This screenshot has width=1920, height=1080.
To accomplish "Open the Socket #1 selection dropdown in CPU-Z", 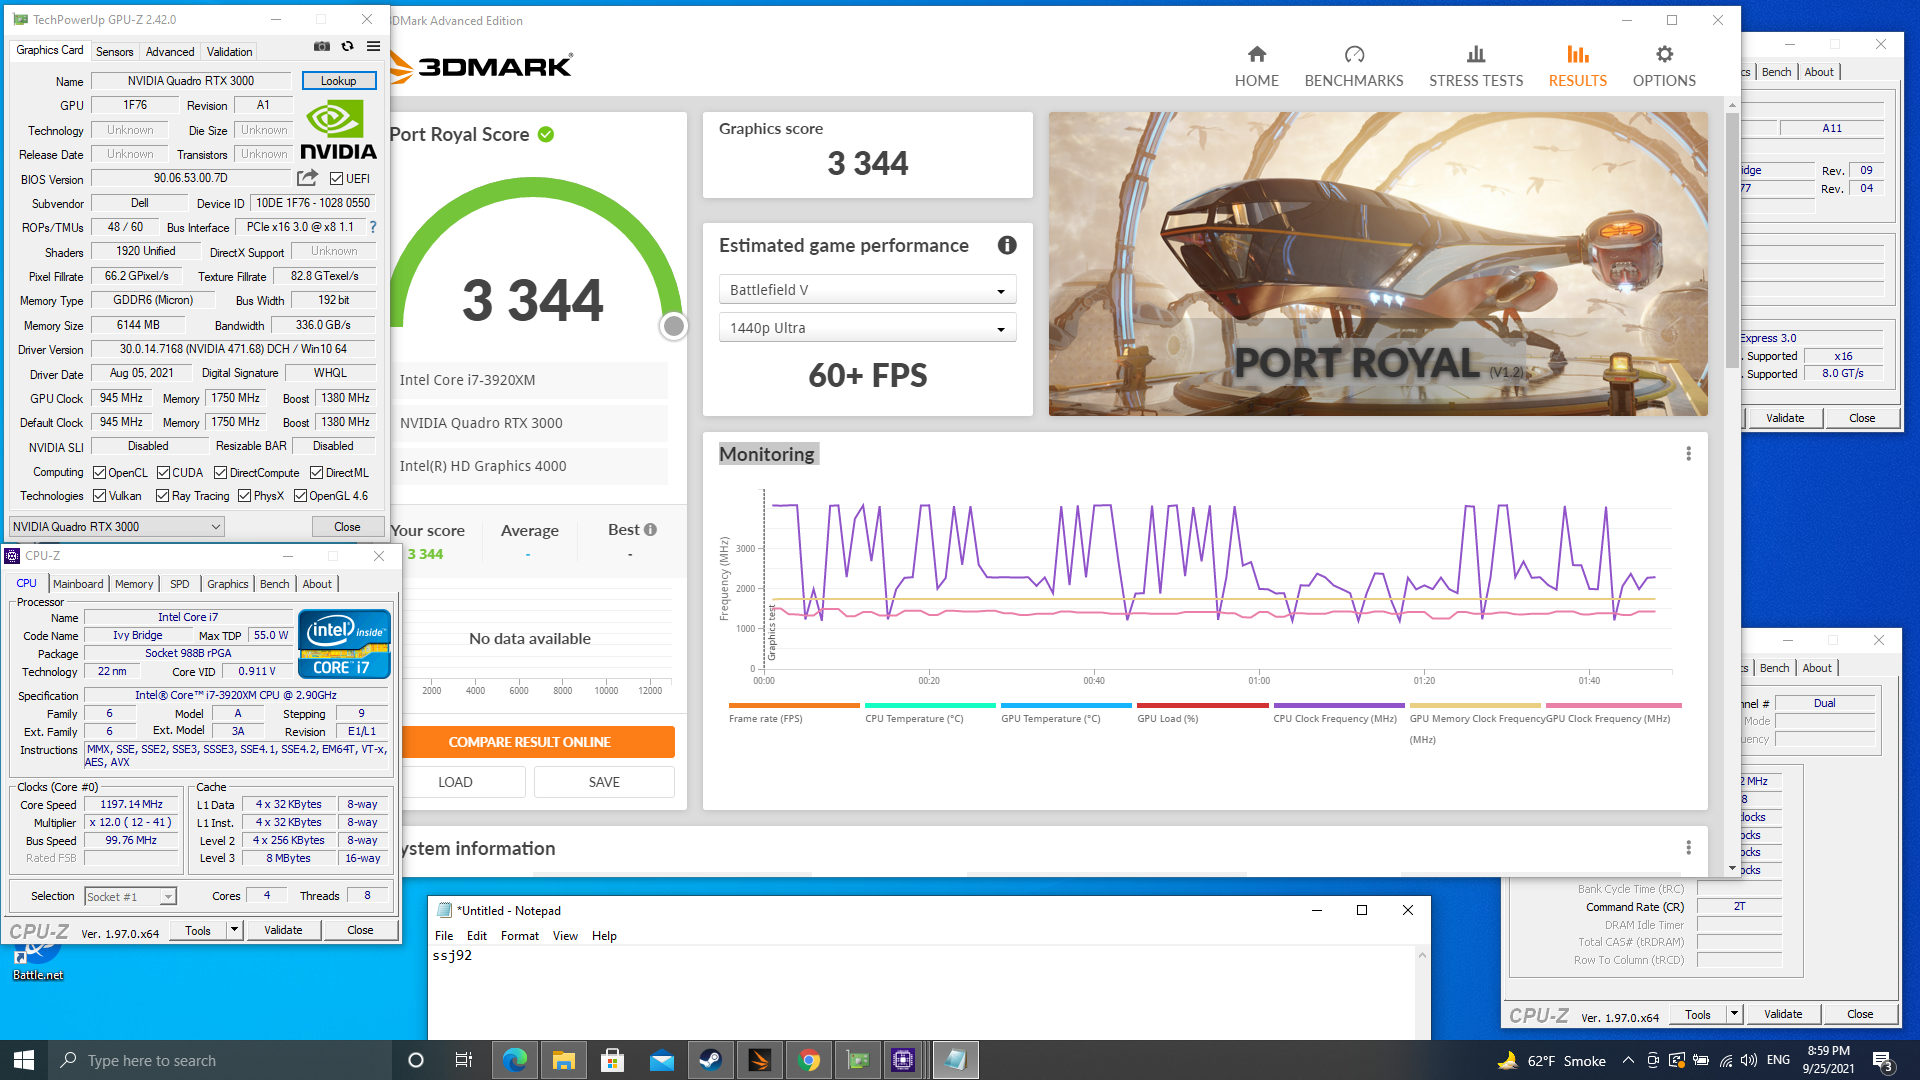I will click(131, 897).
